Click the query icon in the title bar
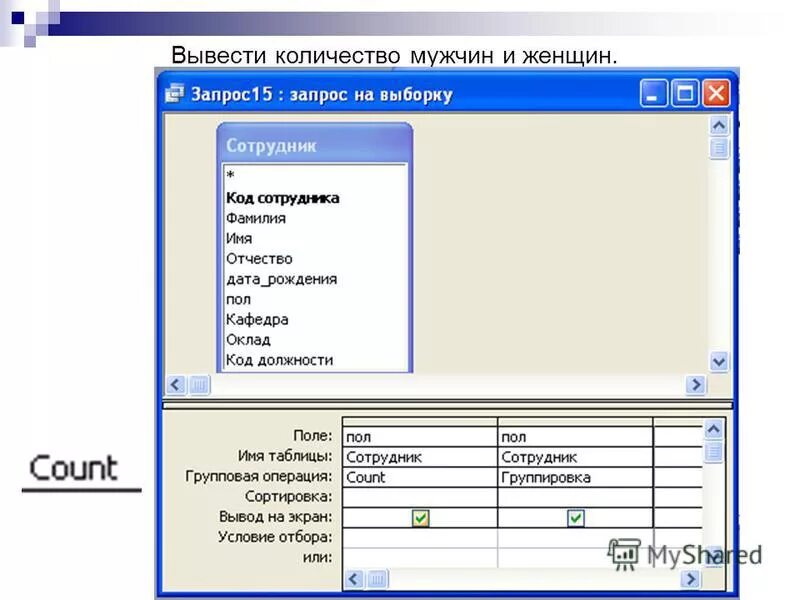The width and height of the screenshot is (800, 600). pyautogui.click(x=174, y=92)
